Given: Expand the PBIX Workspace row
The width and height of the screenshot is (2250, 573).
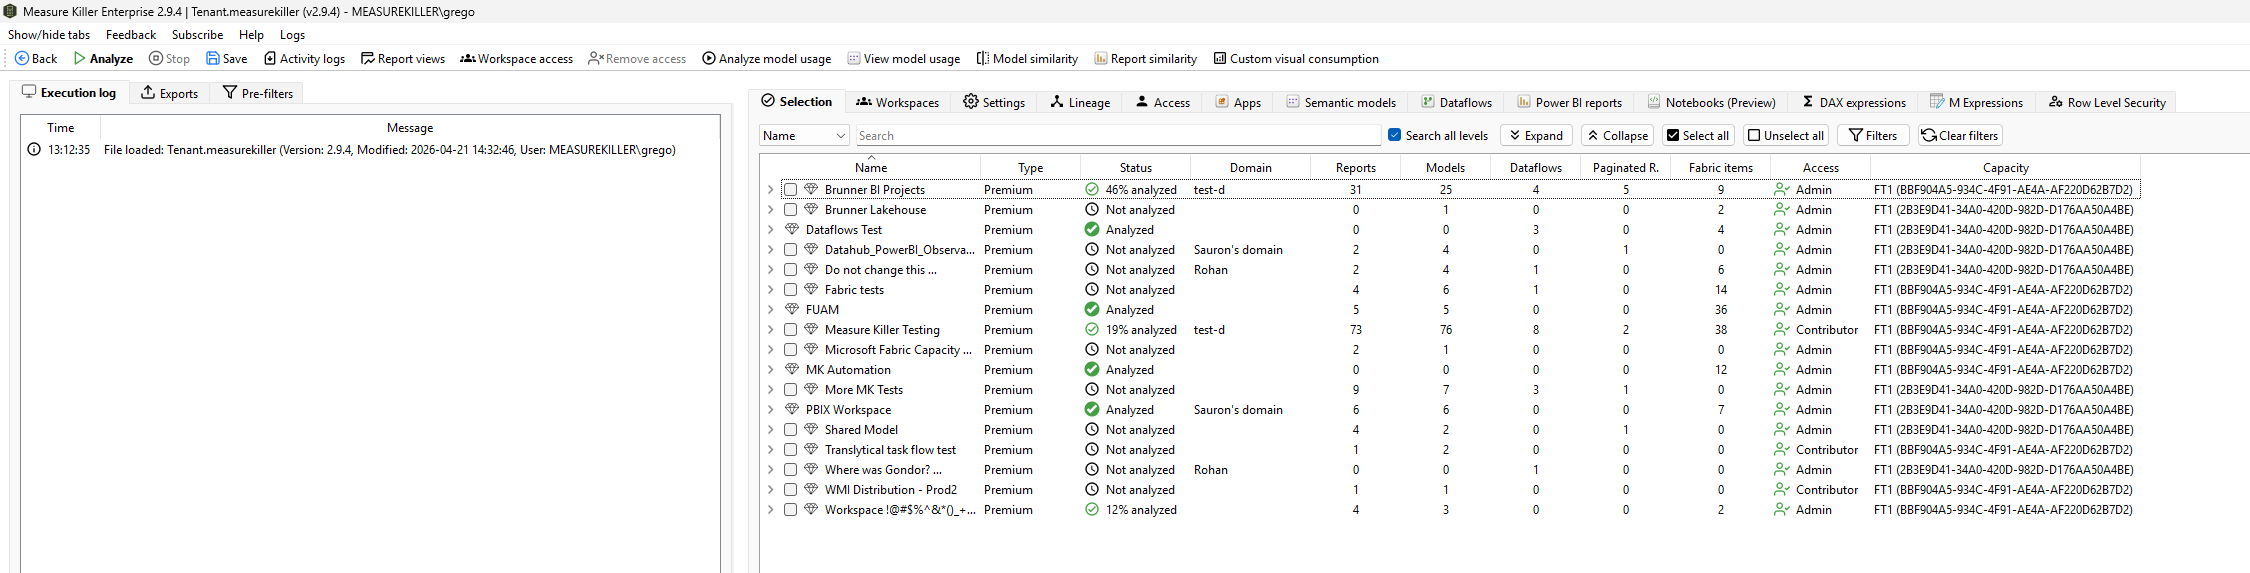Looking at the screenshot, I should pyautogui.click(x=770, y=409).
